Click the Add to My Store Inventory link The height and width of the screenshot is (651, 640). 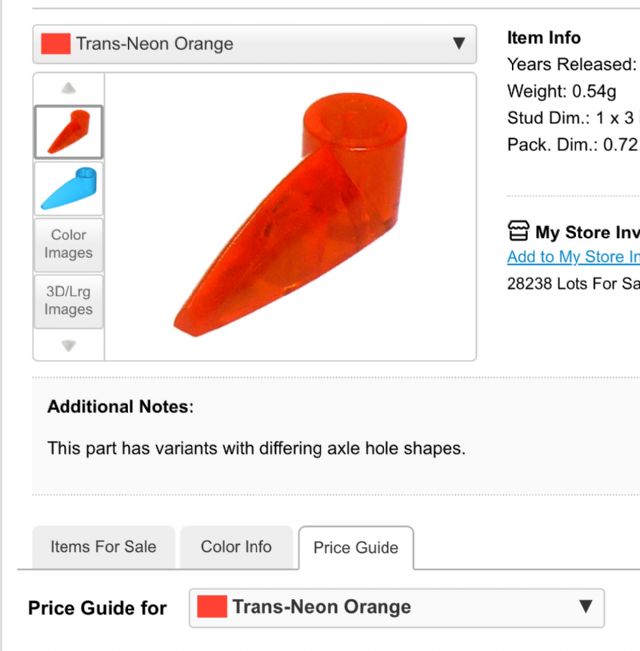click(573, 257)
